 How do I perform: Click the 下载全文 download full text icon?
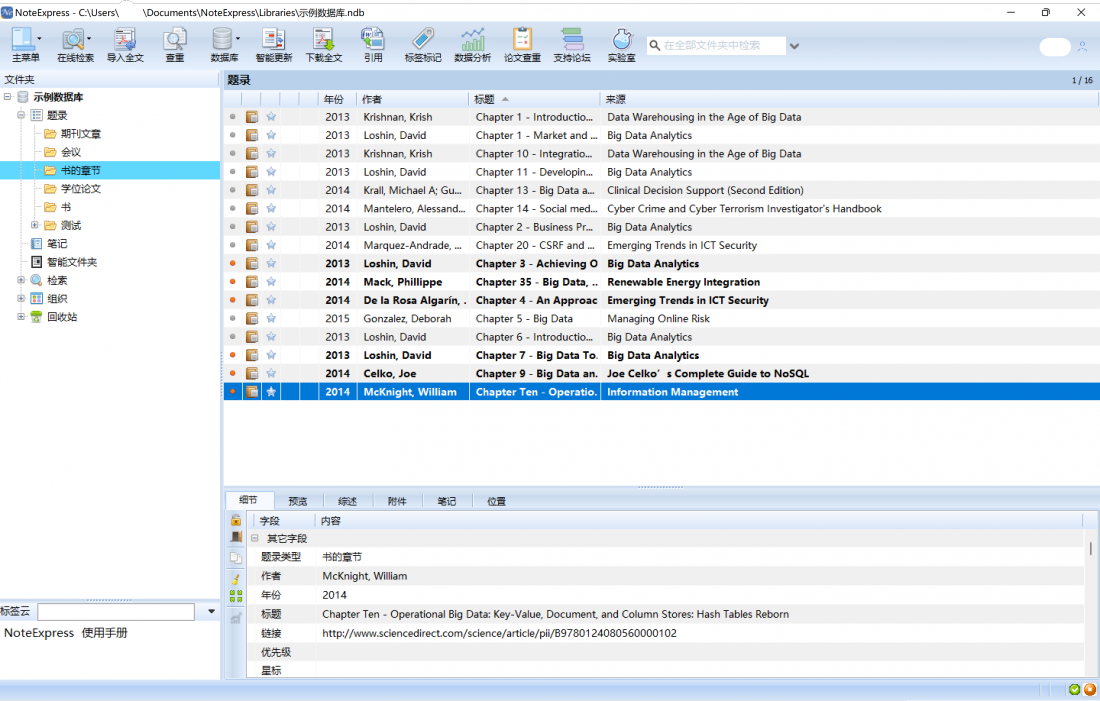[323, 45]
